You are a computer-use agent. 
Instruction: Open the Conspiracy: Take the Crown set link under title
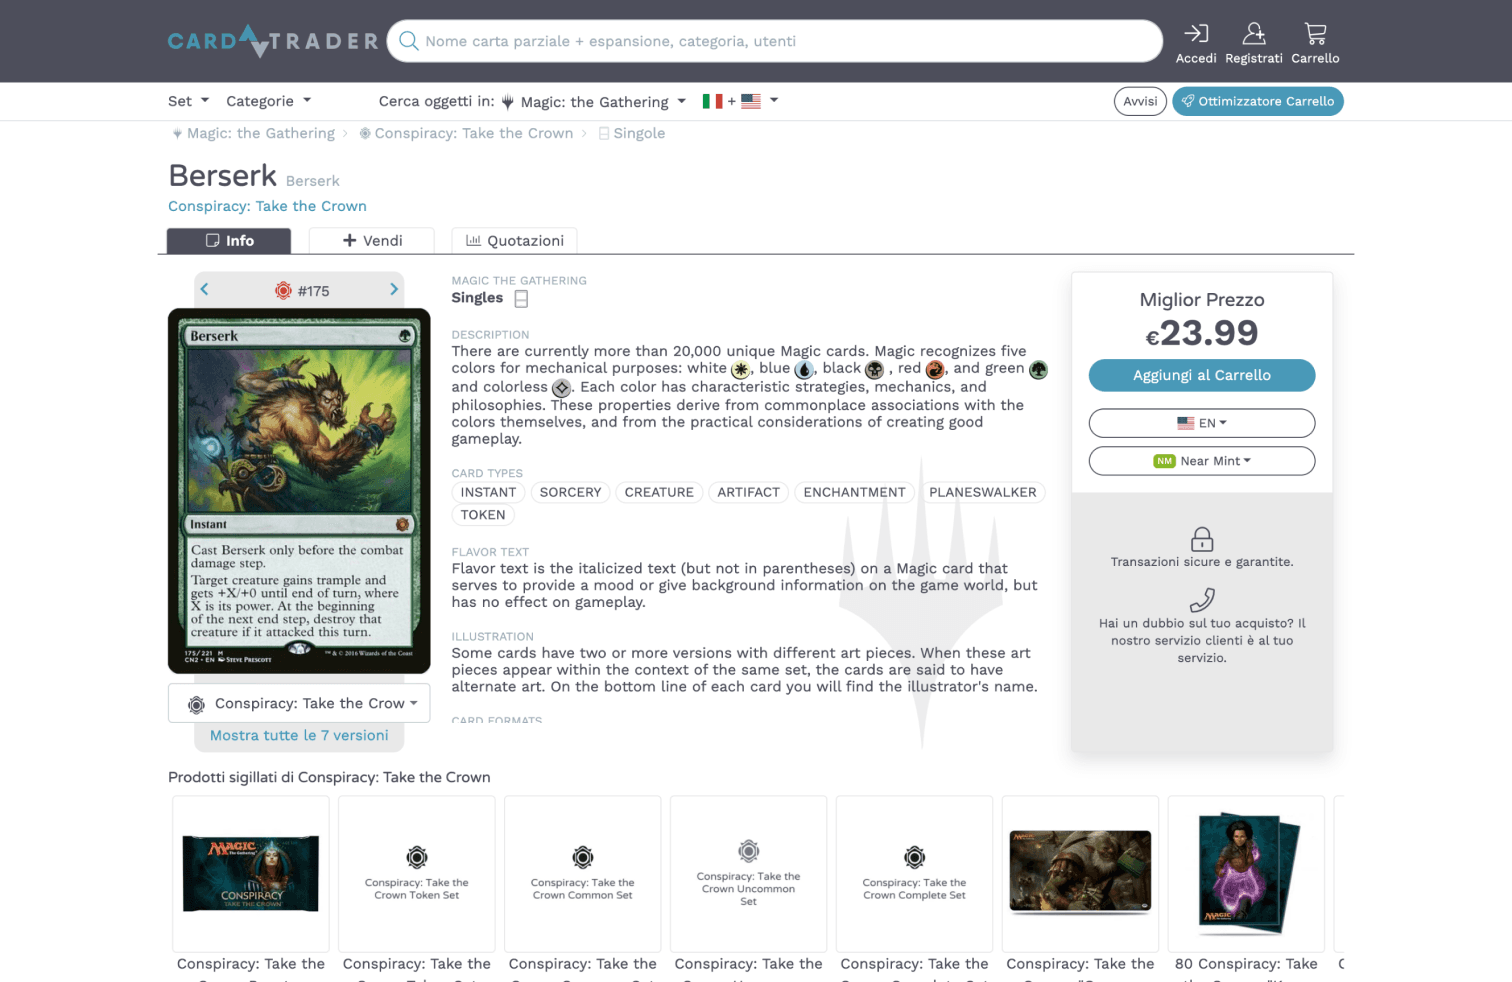coord(267,206)
